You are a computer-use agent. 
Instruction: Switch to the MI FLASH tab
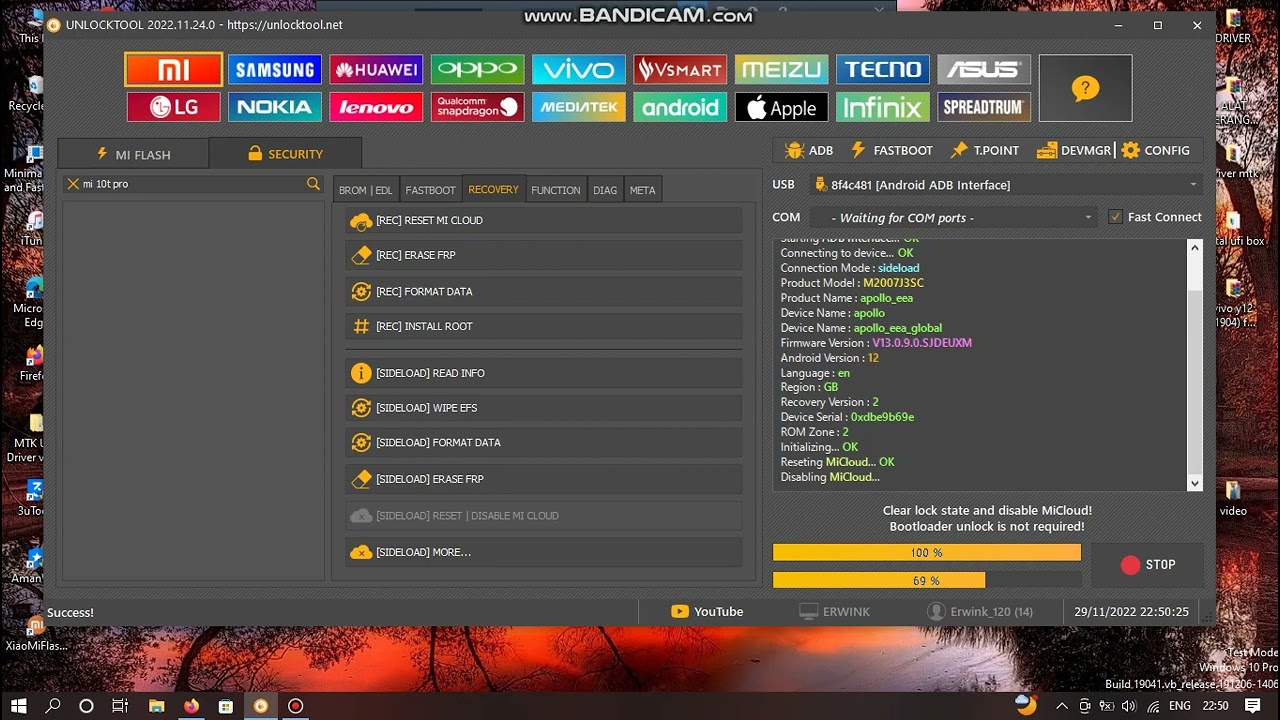133,154
